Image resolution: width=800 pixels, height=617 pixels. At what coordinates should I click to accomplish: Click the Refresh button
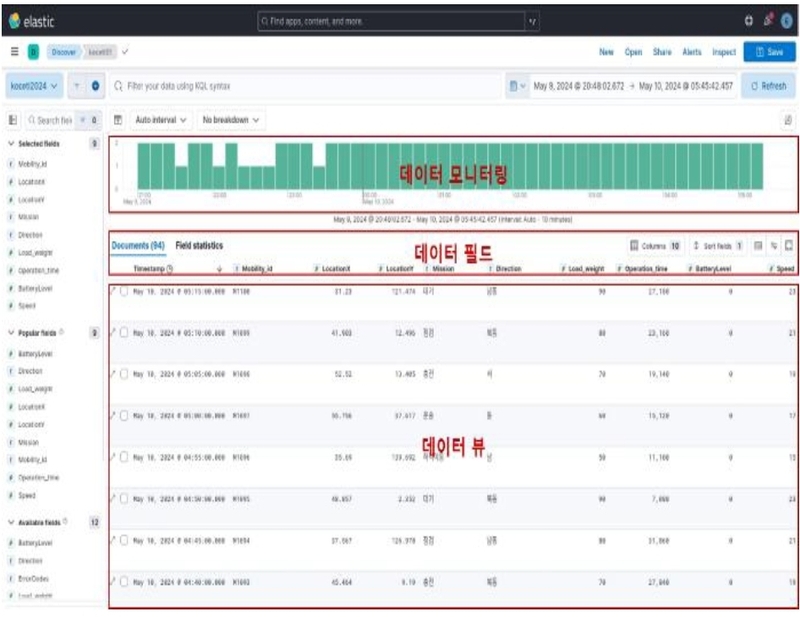tap(768, 86)
